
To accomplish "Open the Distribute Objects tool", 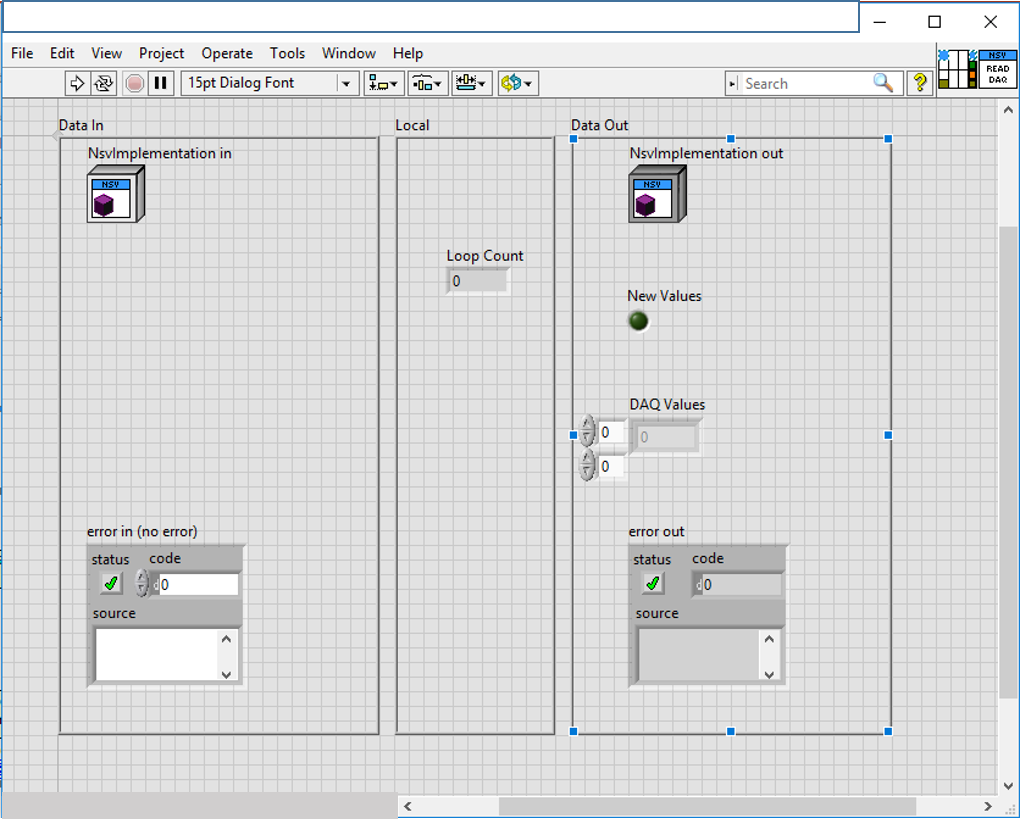I will click(427, 83).
